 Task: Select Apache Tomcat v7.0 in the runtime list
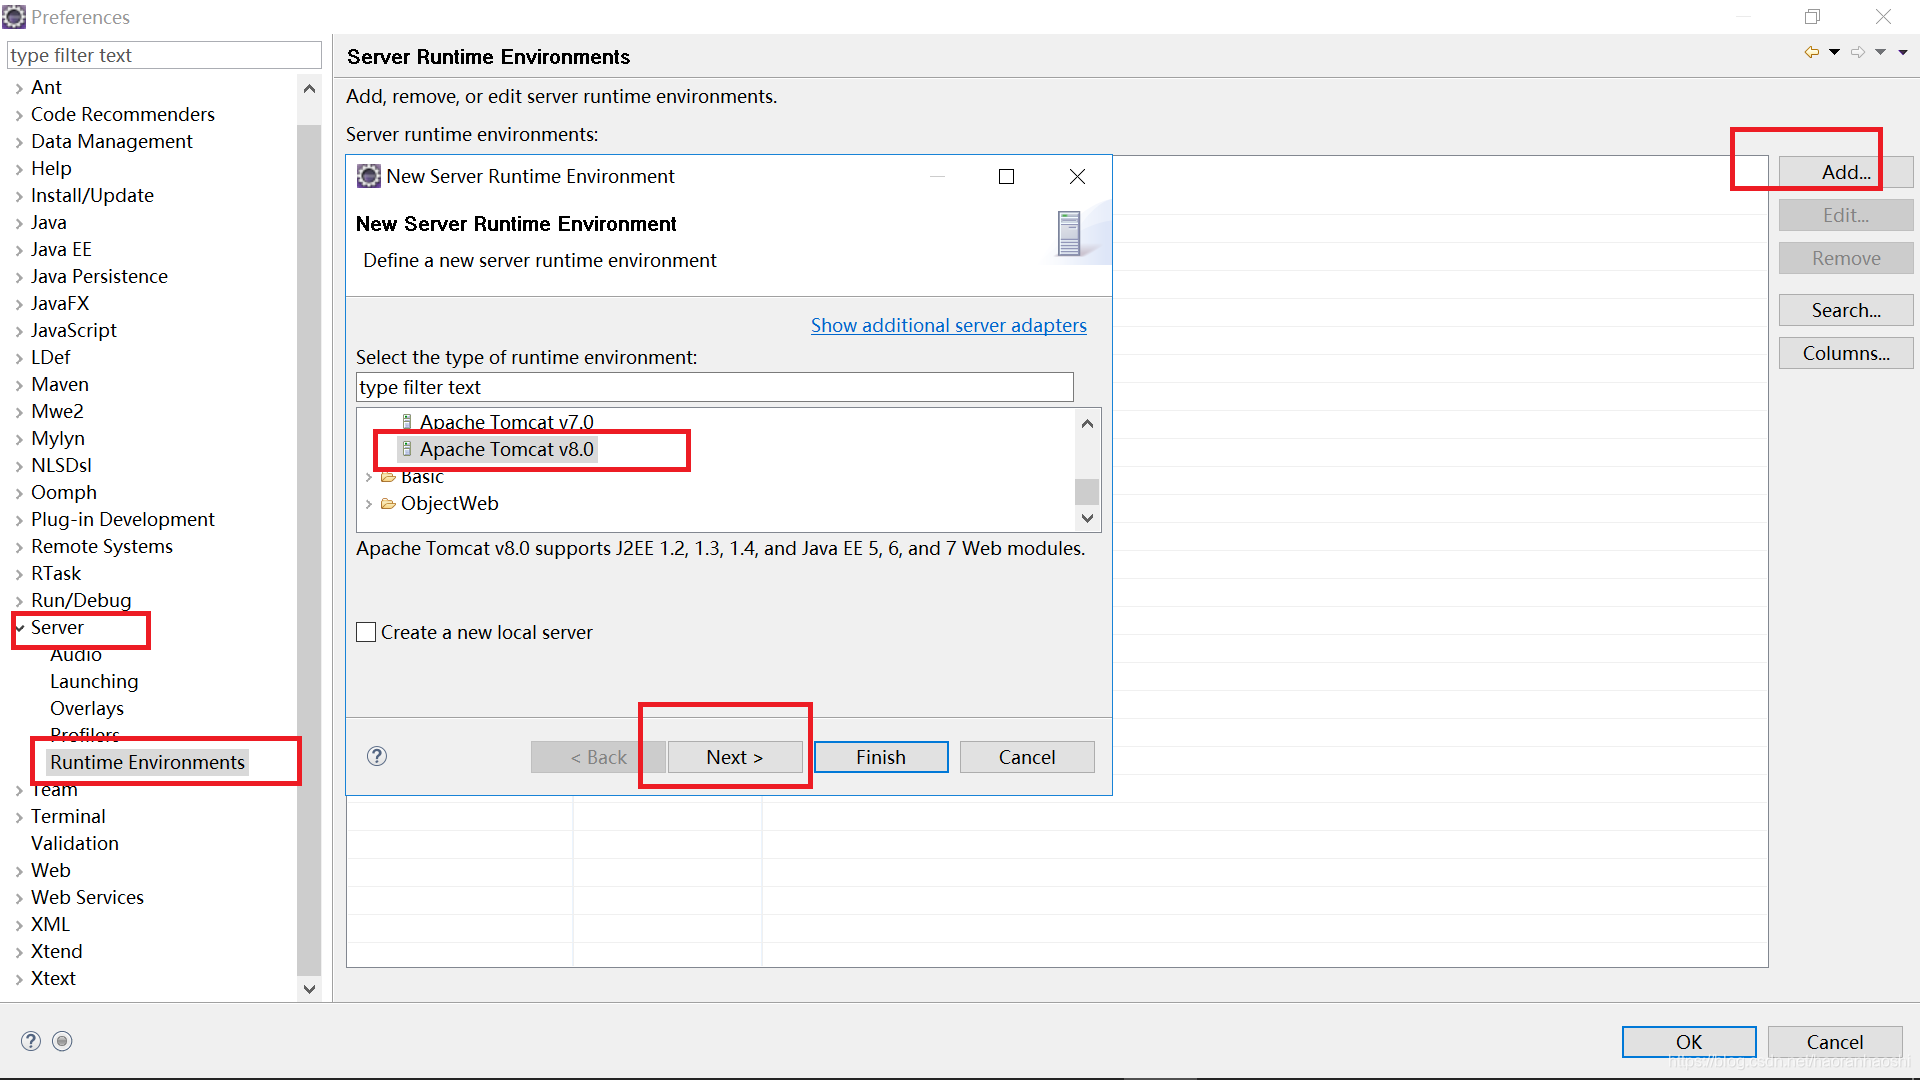506,422
